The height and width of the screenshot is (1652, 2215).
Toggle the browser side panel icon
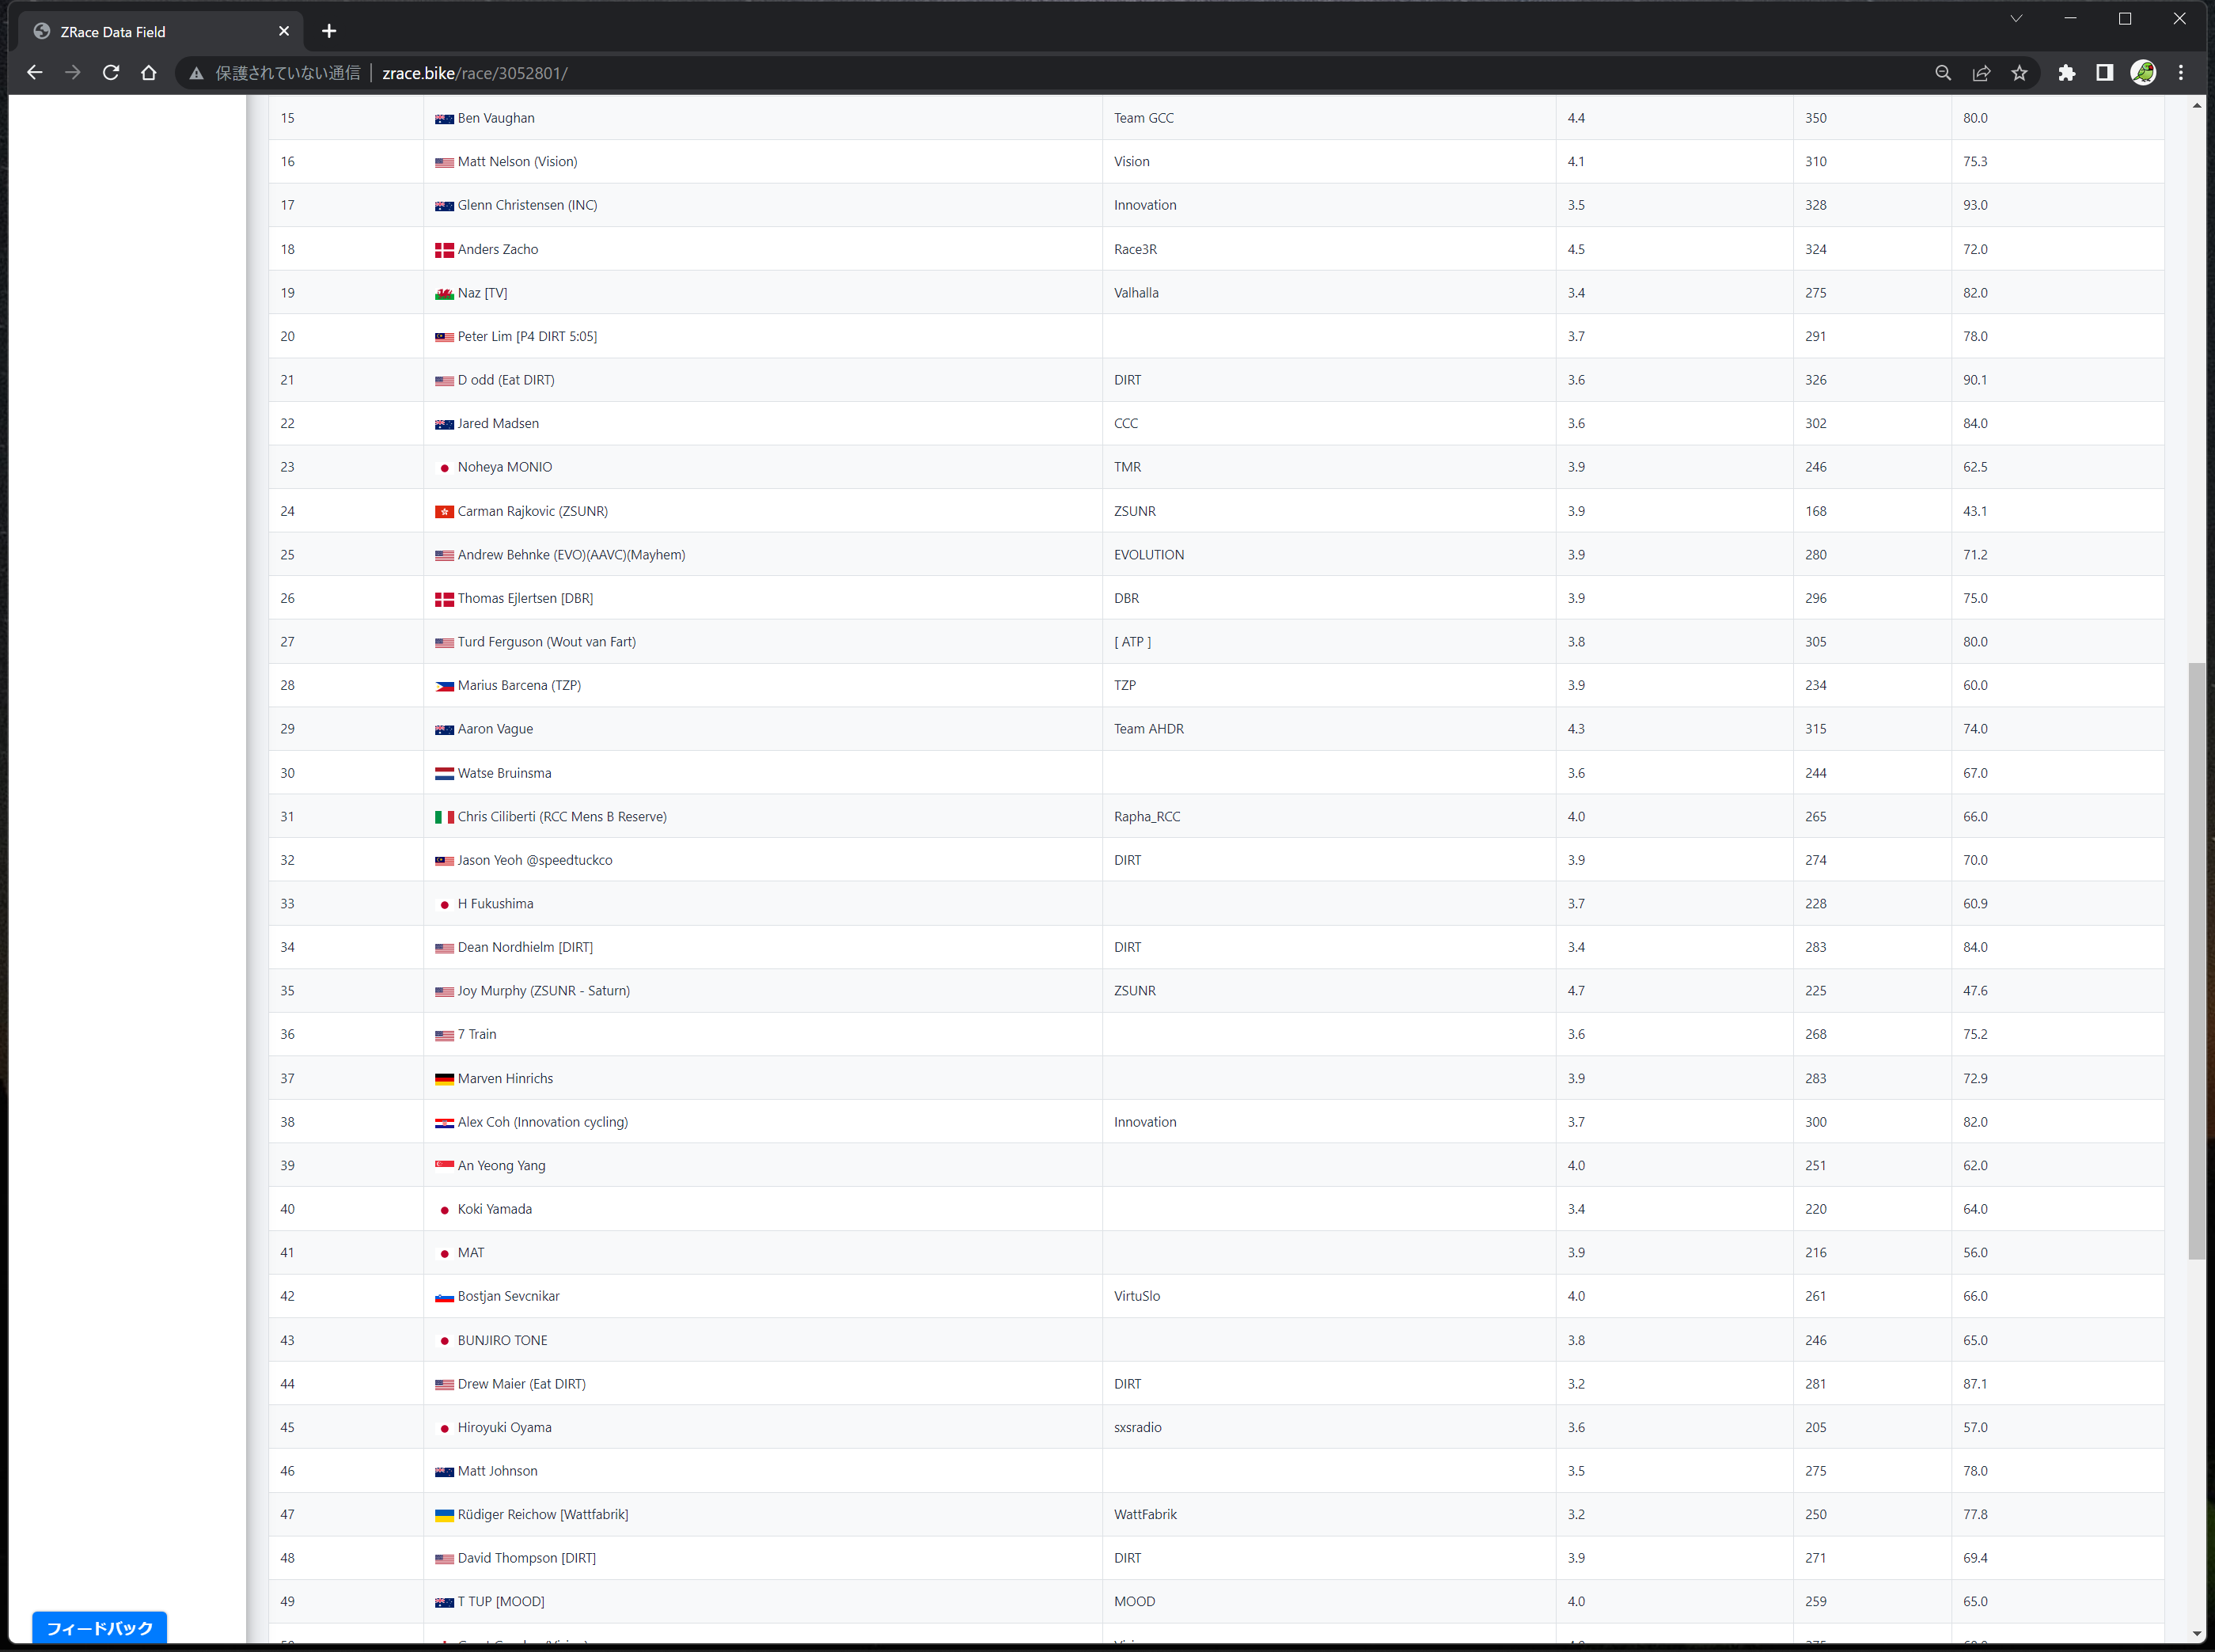[2104, 73]
